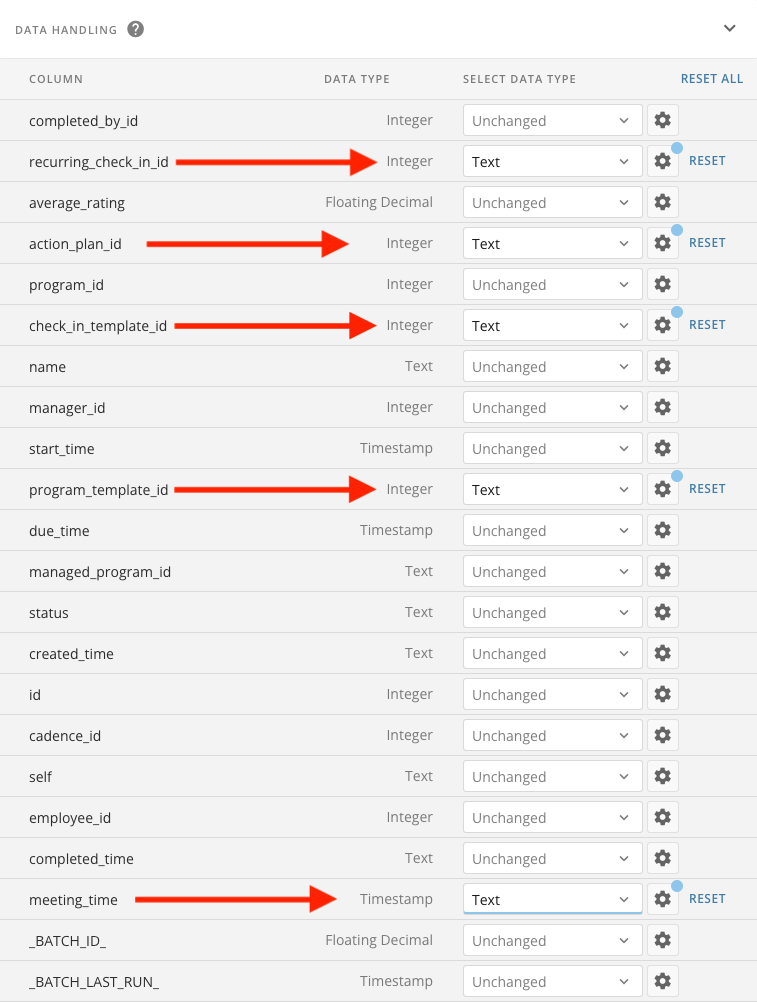Click the gear icon for employee_id
This screenshot has height=1002, width=757.
tap(662, 818)
